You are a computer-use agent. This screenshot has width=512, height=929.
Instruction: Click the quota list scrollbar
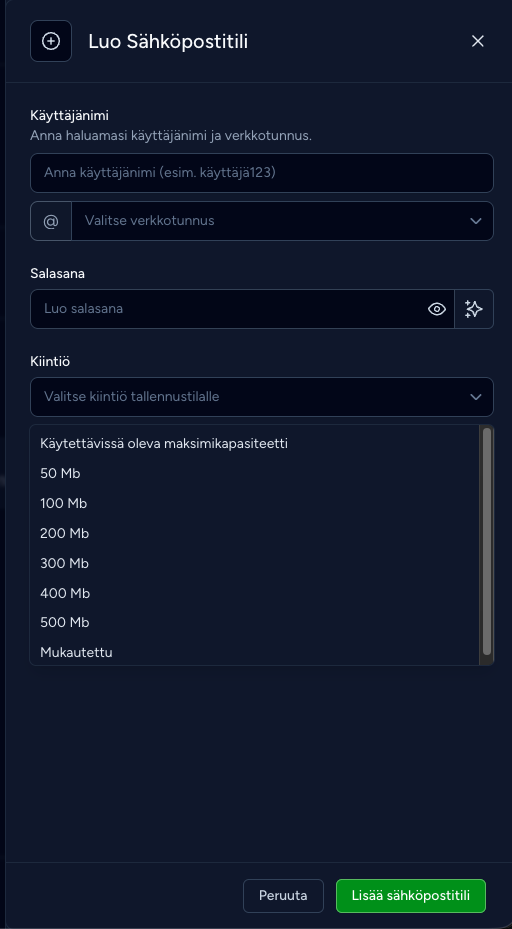click(487, 541)
